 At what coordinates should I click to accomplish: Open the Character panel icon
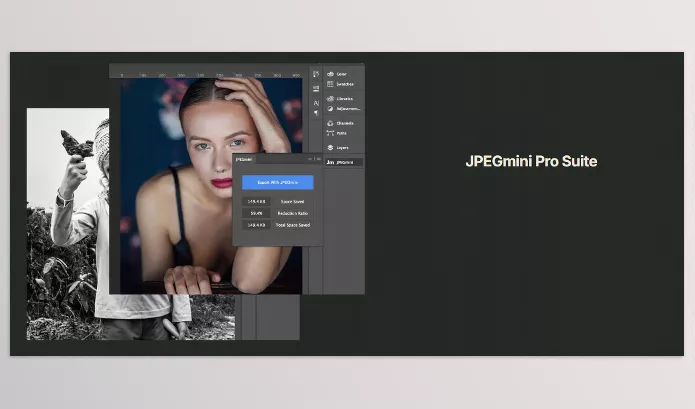point(316,103)
